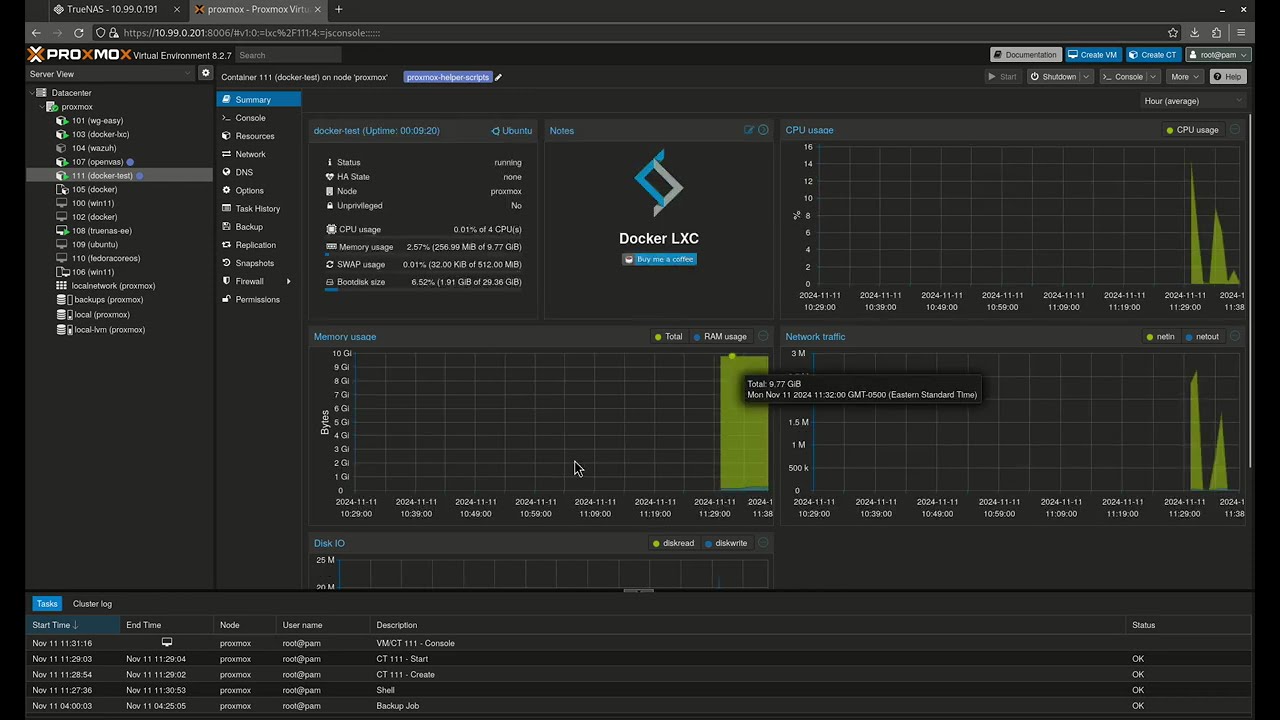
Task: Open the Shutdown options arrow
Action: point(1086,77)
